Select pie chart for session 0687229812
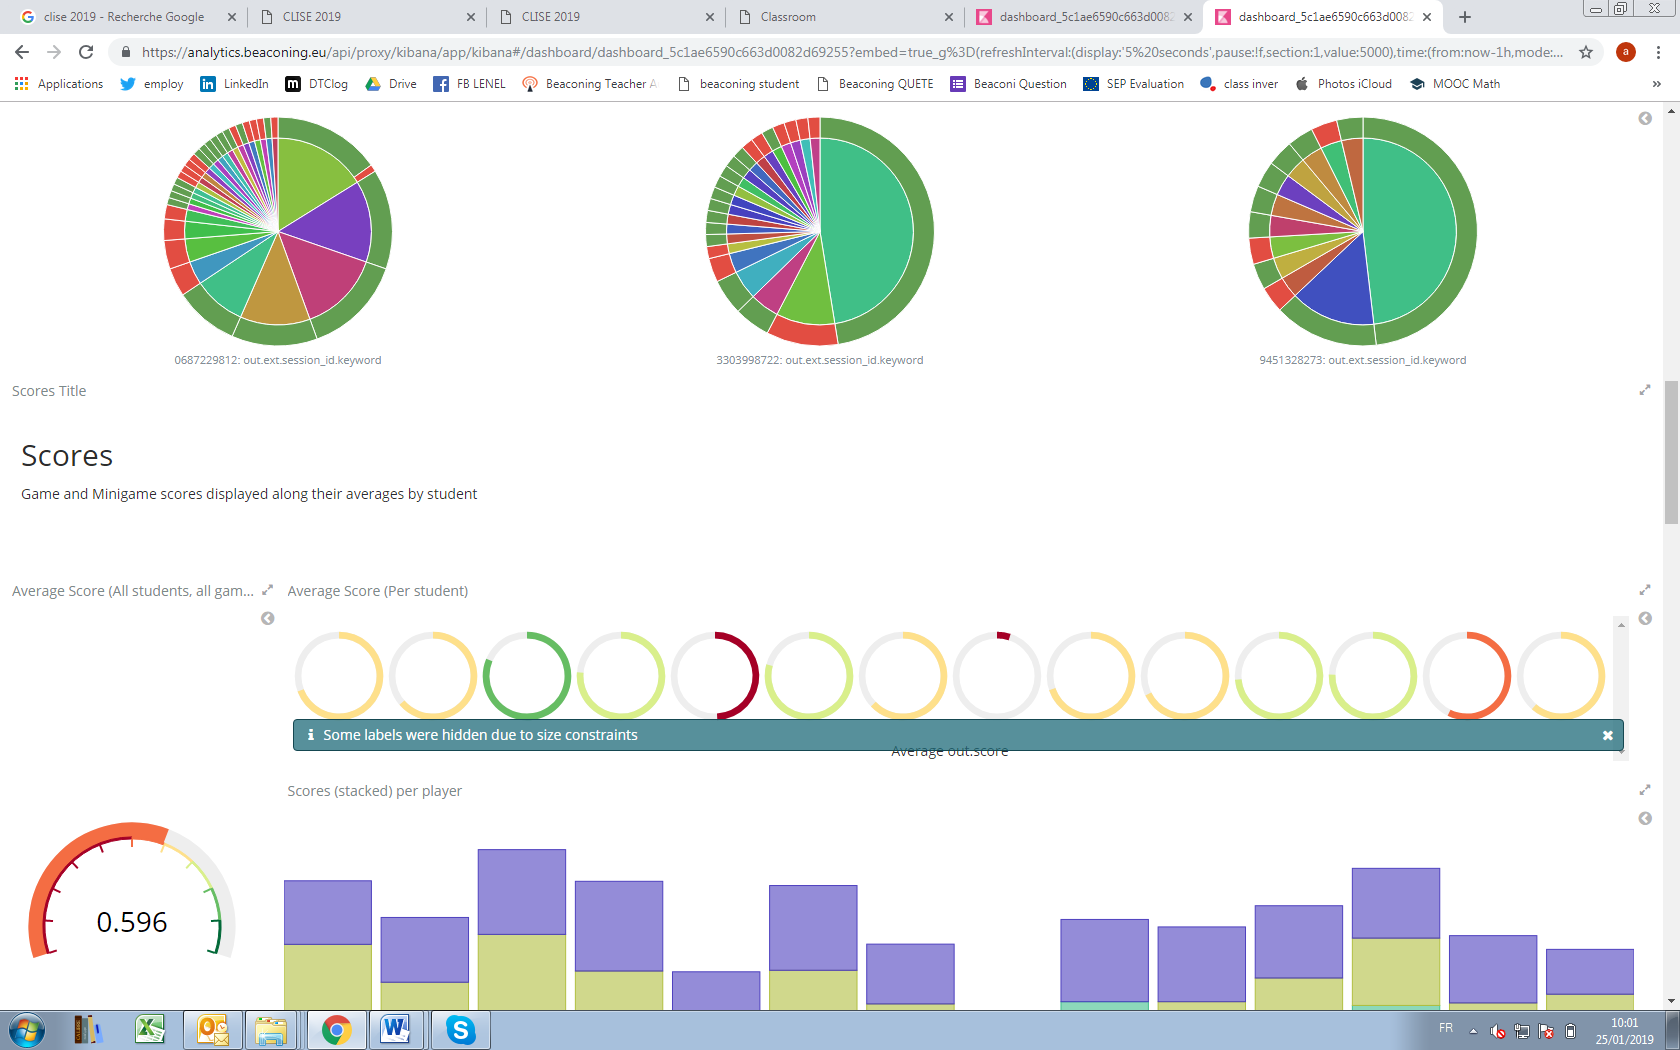Screen dimensions: 1680x1050 tap(278, 231)
